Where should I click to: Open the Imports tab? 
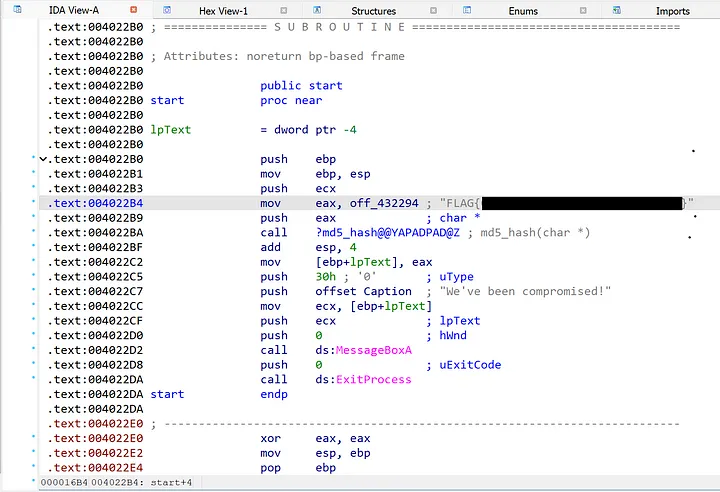(x=673, y=11)
